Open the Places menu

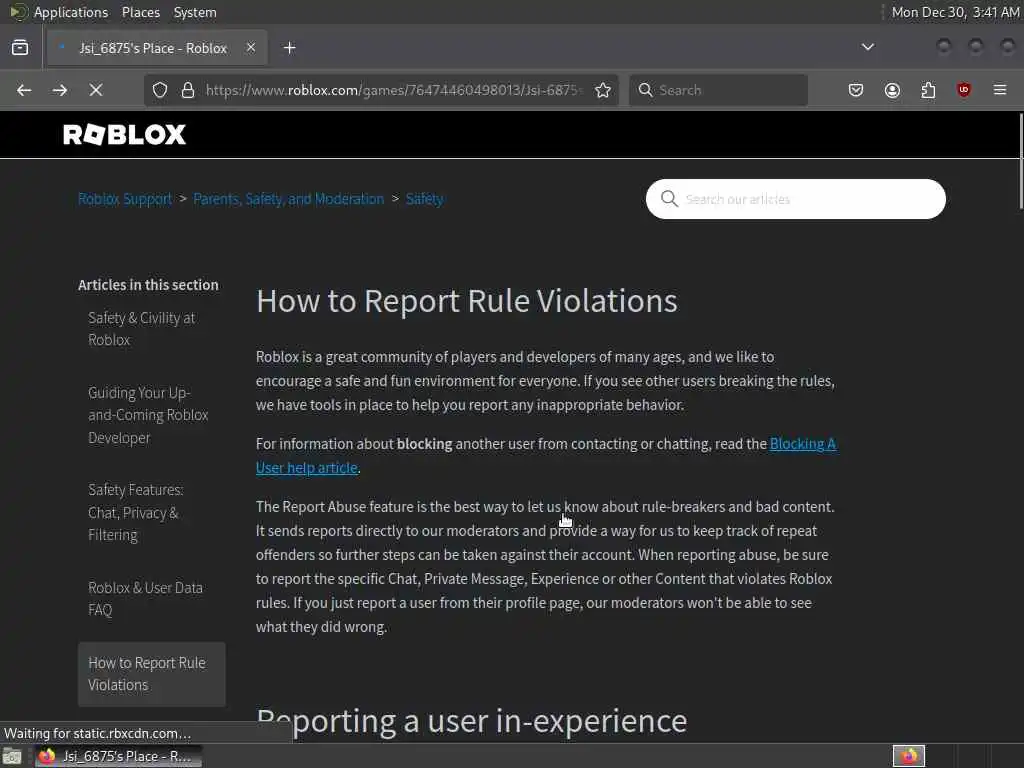141,12
